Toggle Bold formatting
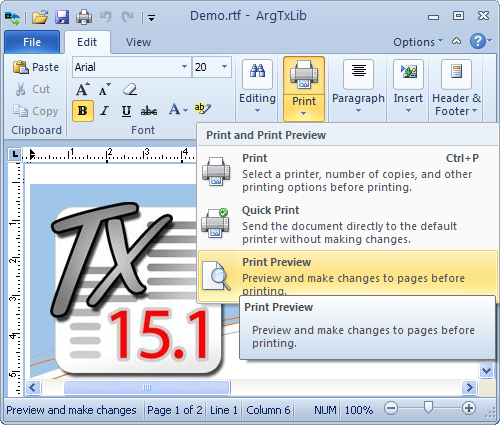 tap(83, 111)
